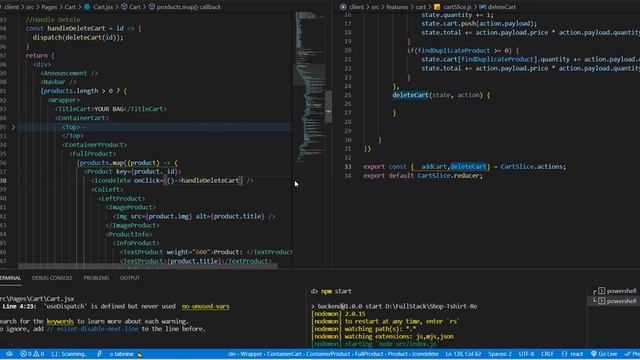Click the left editor vertical scrollbar thumb
This screenshot has width=640, height=360.
click(x=329, y=107)
